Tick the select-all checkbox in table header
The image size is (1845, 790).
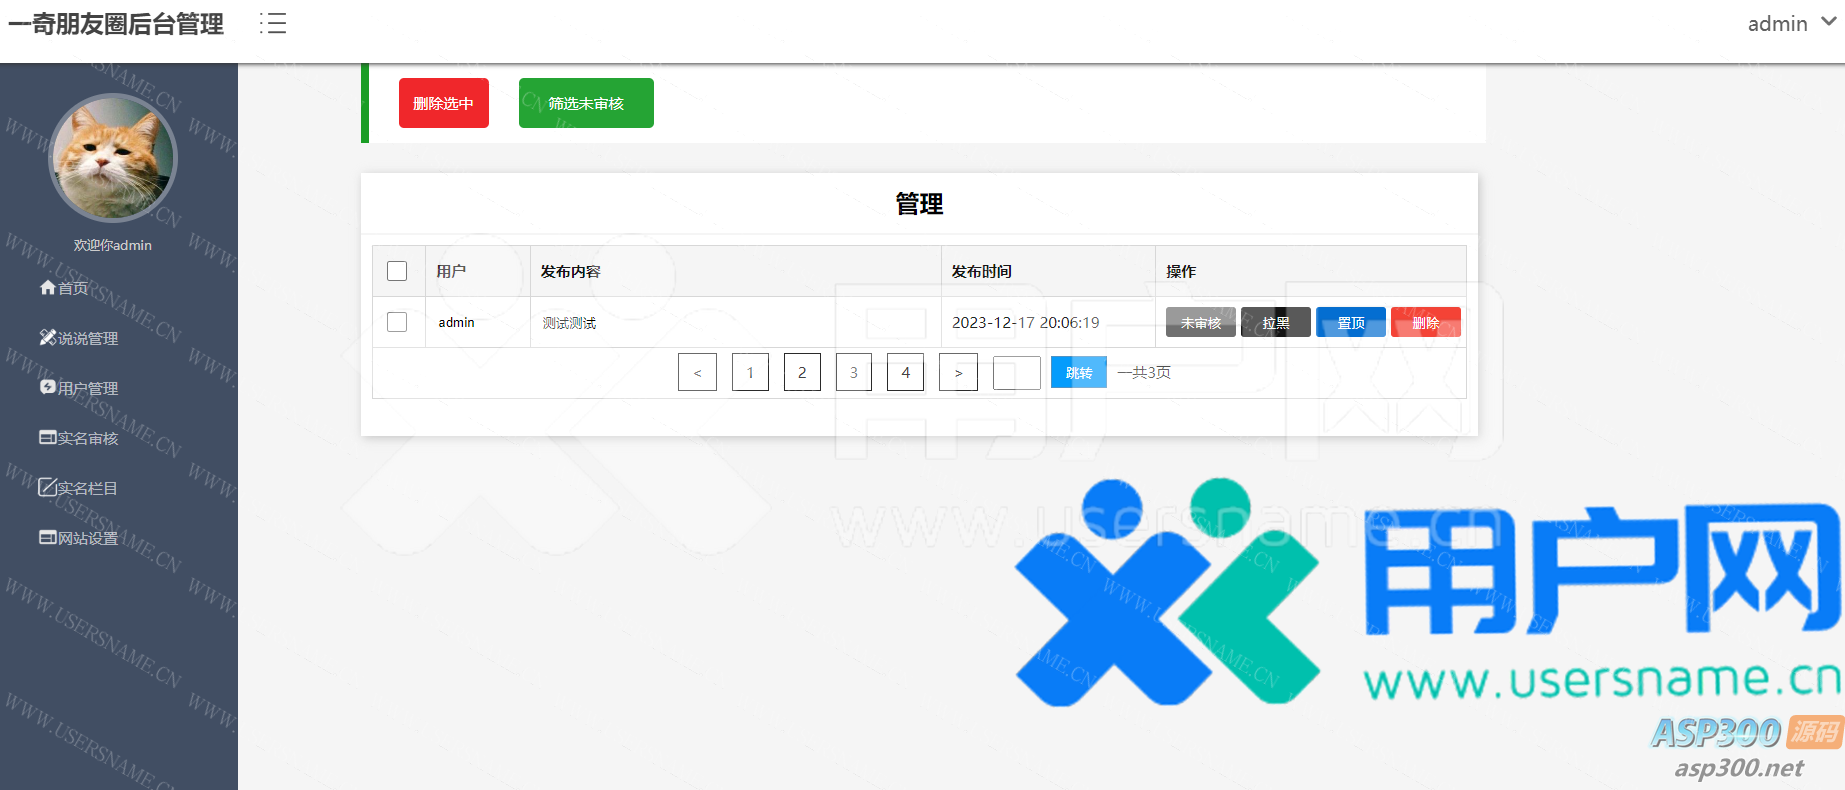pos(397,271)
